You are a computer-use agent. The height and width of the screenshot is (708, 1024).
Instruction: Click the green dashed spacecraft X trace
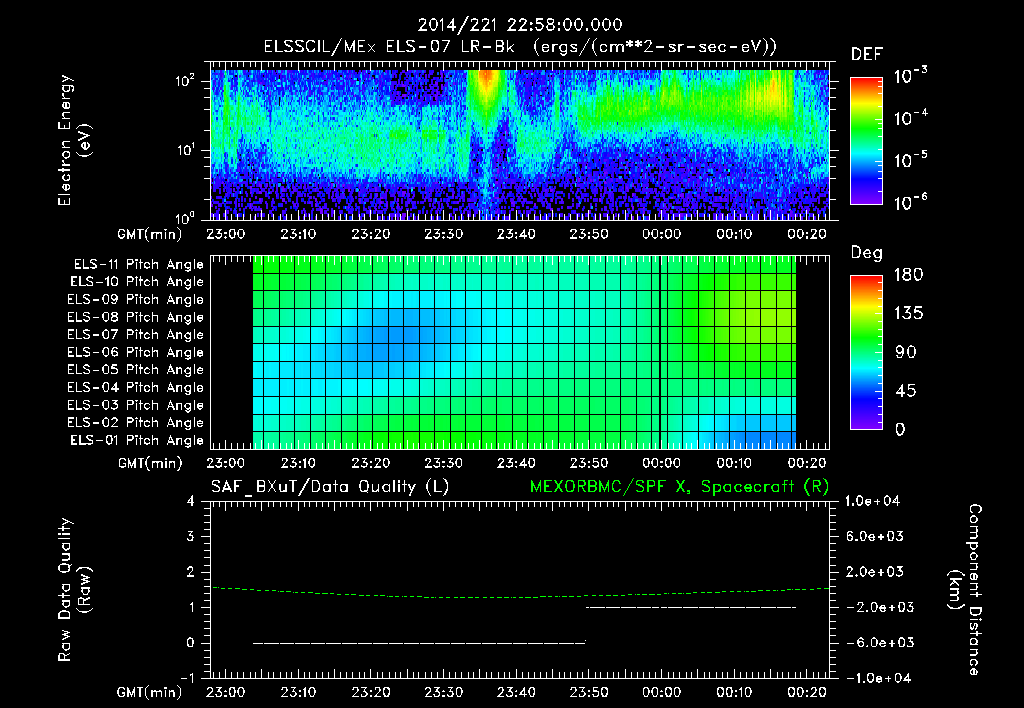[x=520, y=597]
